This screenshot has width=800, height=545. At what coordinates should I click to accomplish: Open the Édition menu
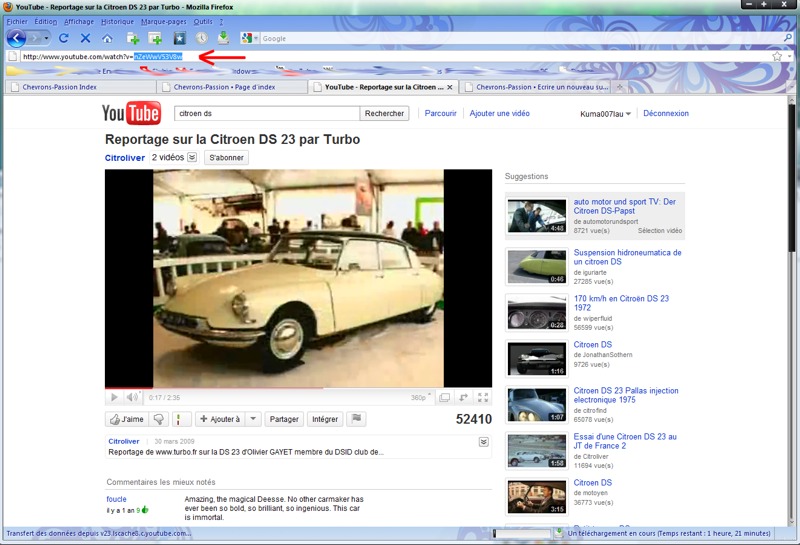pos(45,22)
